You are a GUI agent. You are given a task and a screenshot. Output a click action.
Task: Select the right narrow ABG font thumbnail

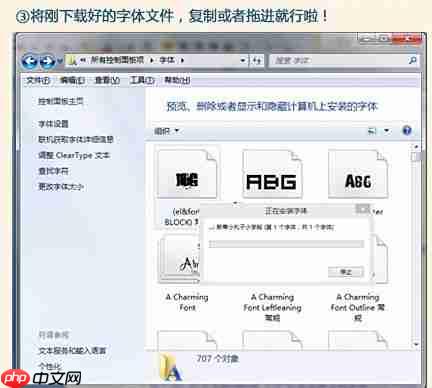(358, 174)
